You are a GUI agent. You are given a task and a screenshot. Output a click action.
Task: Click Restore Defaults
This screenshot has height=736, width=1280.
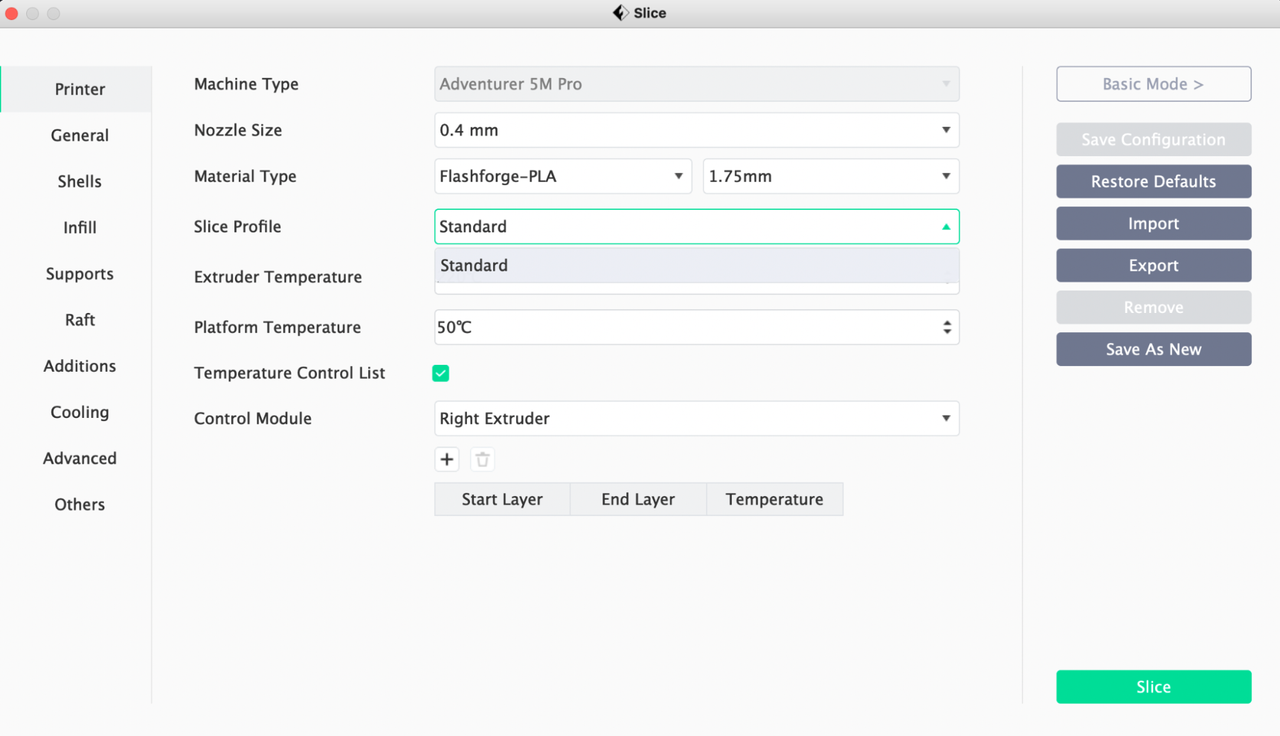point(1153,181)
